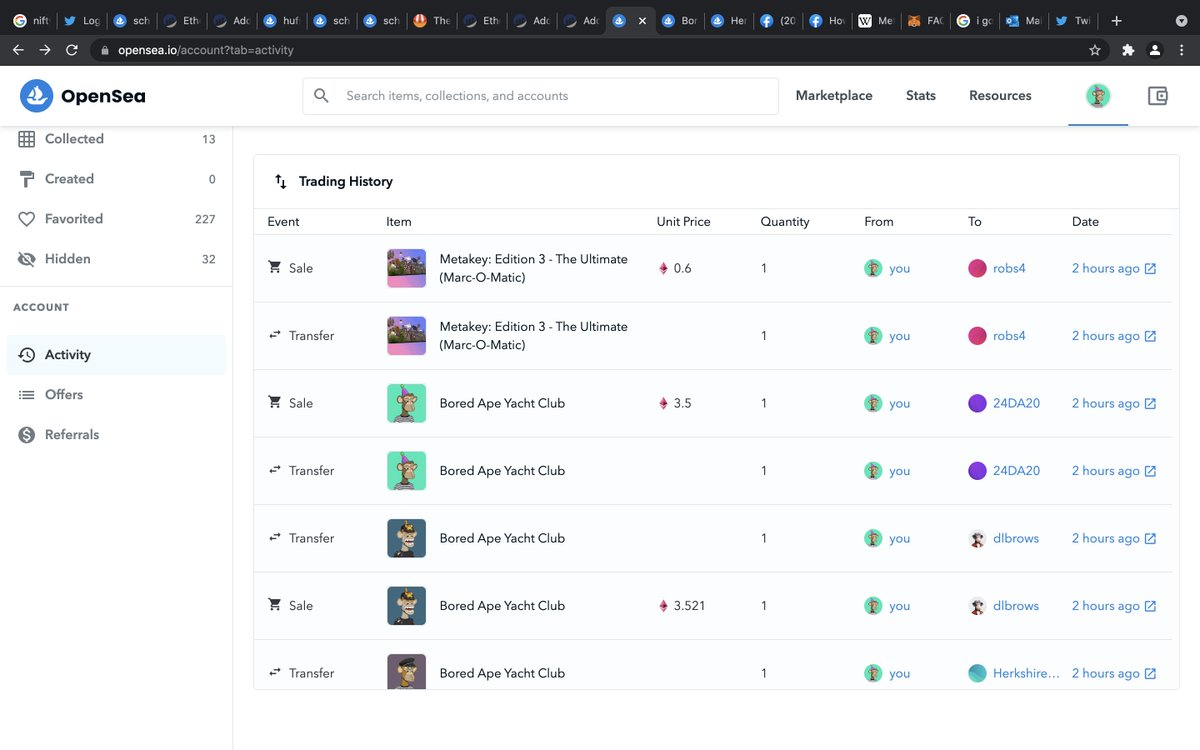Open 24DA20 profile in Sale row
This screenshot has height=750, width=1200.
point(1016,403)
